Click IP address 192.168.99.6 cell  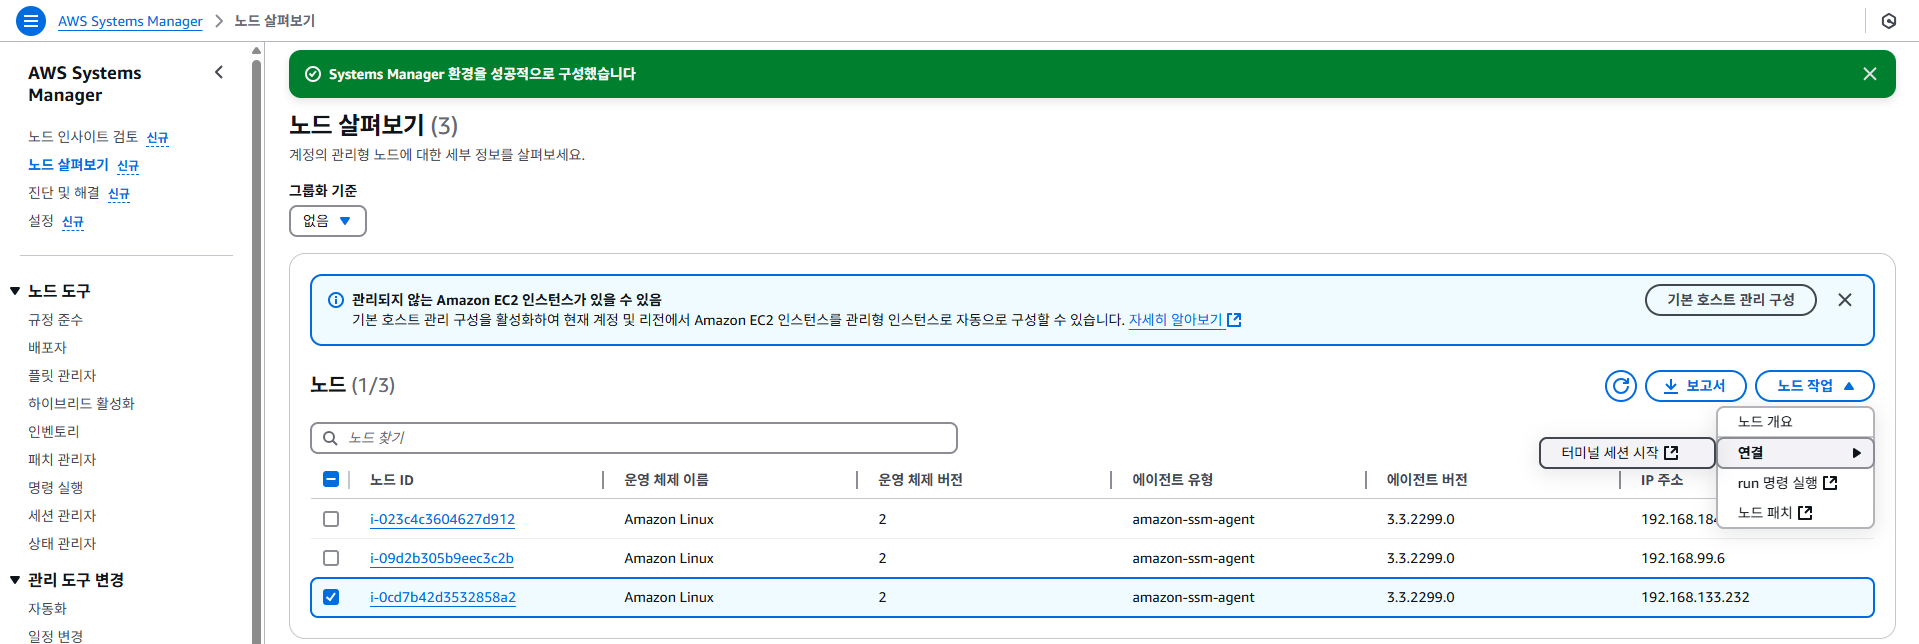(1683, 558)
